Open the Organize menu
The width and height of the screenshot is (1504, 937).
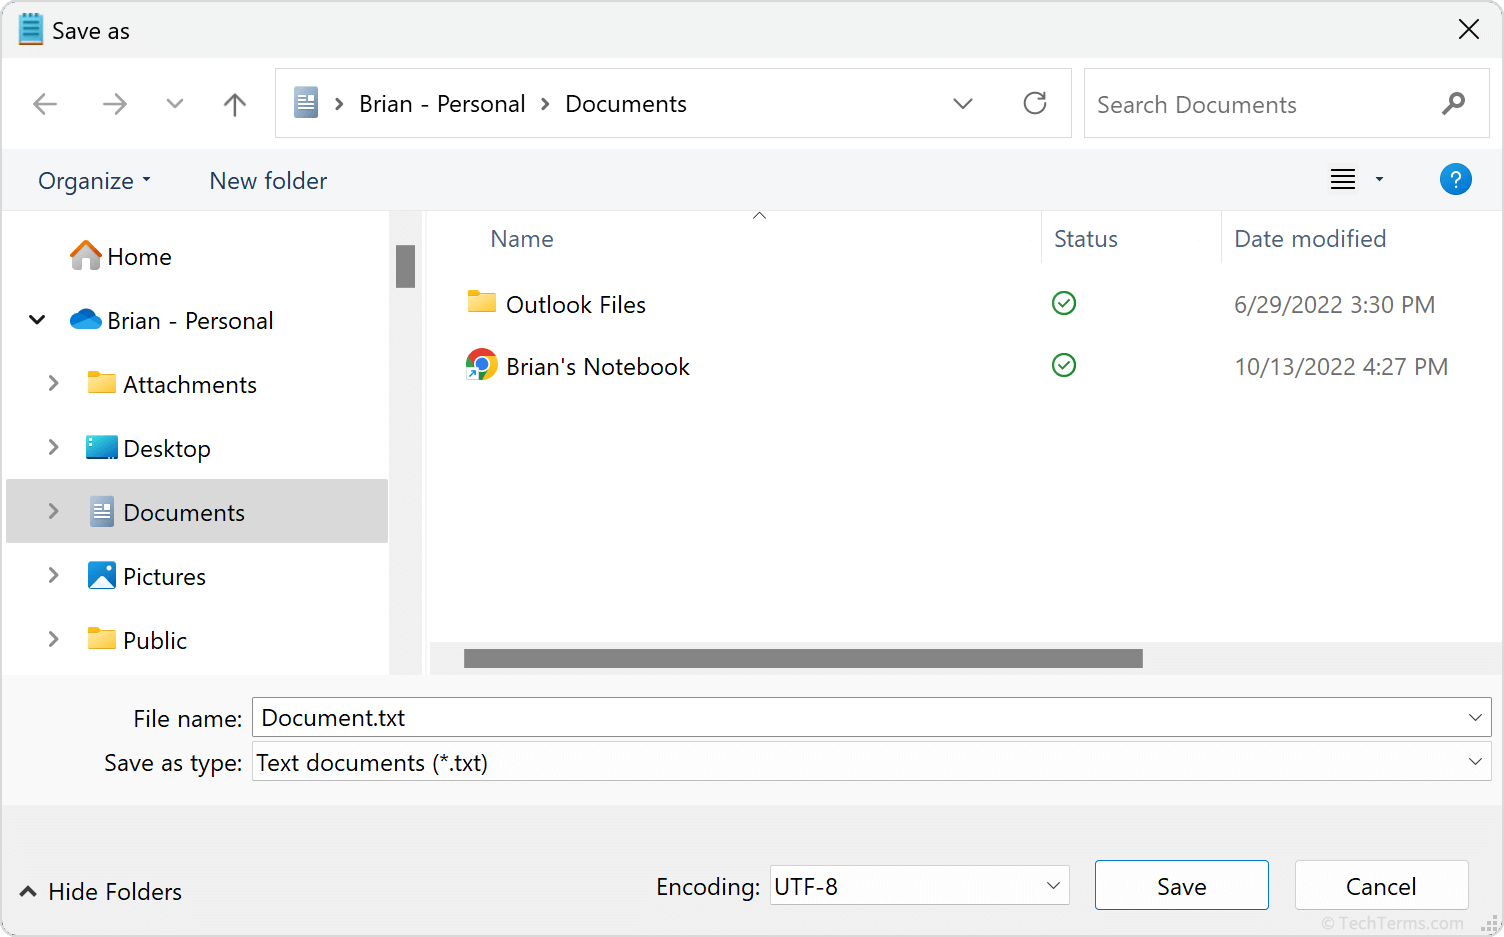(x=94, y=180)
